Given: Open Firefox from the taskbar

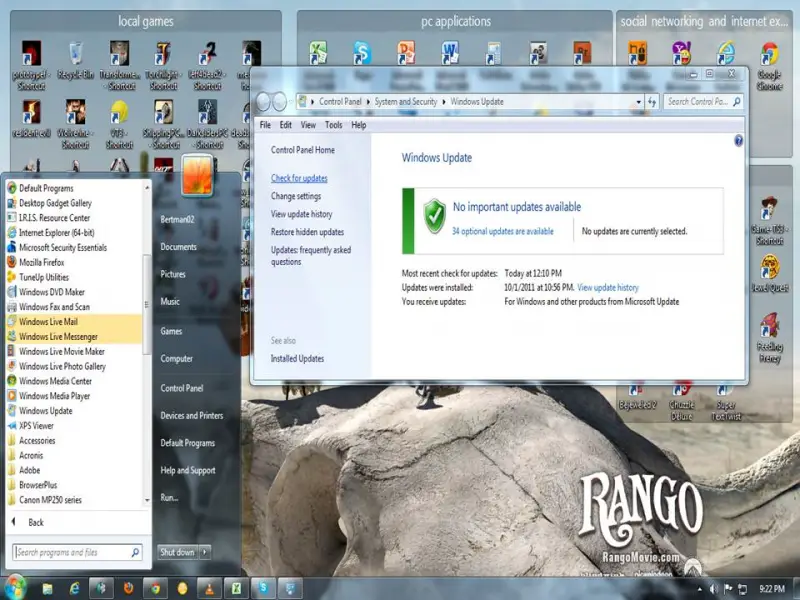Looking at the screenshot, I should pyautogui.click(x=128, y=588).
